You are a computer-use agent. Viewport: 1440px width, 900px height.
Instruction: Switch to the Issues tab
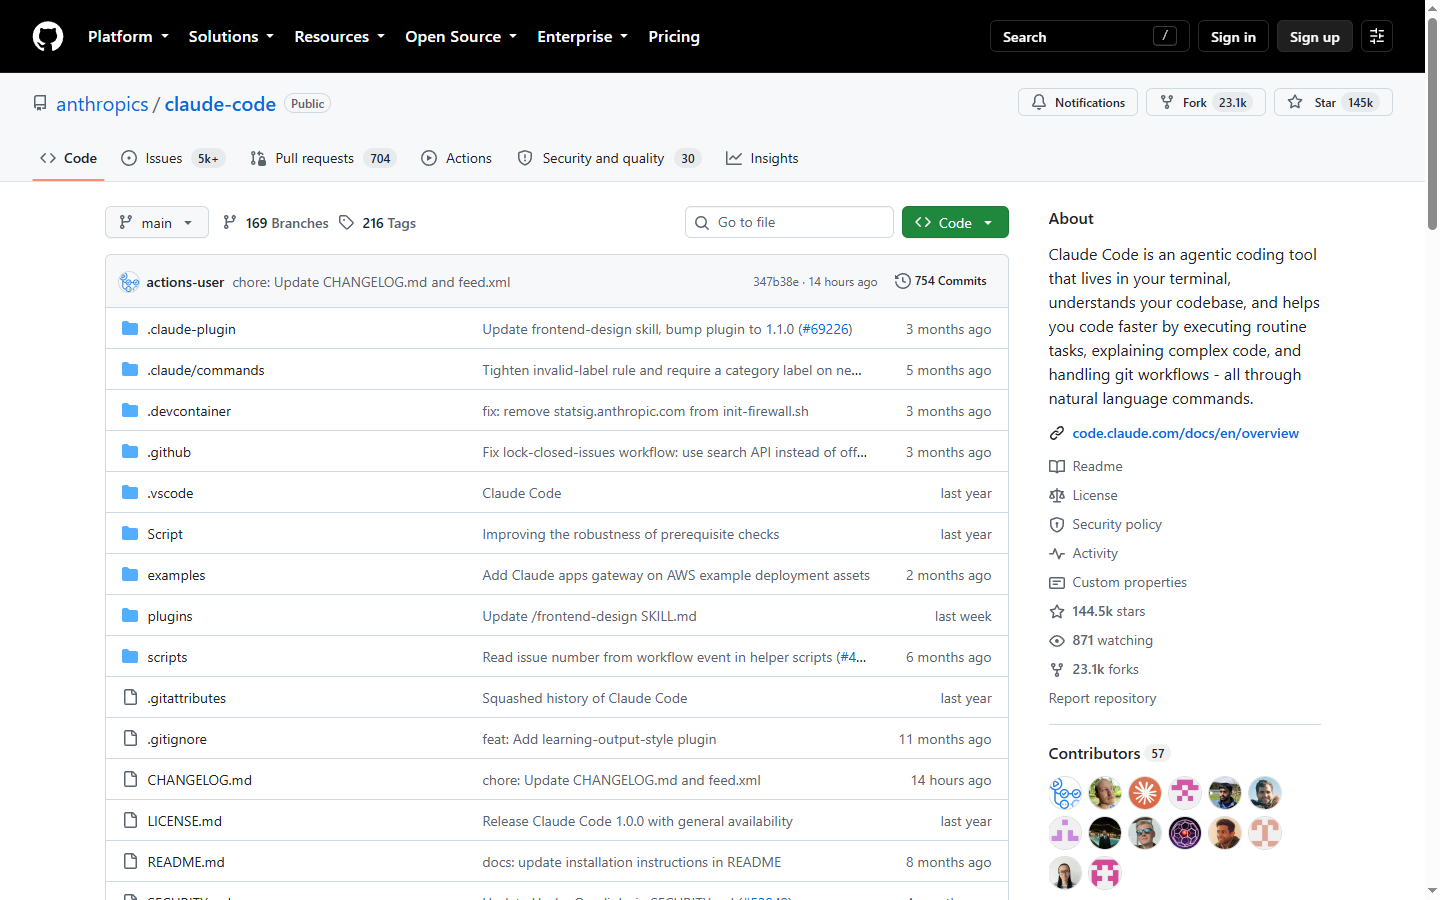coord(172,158)
